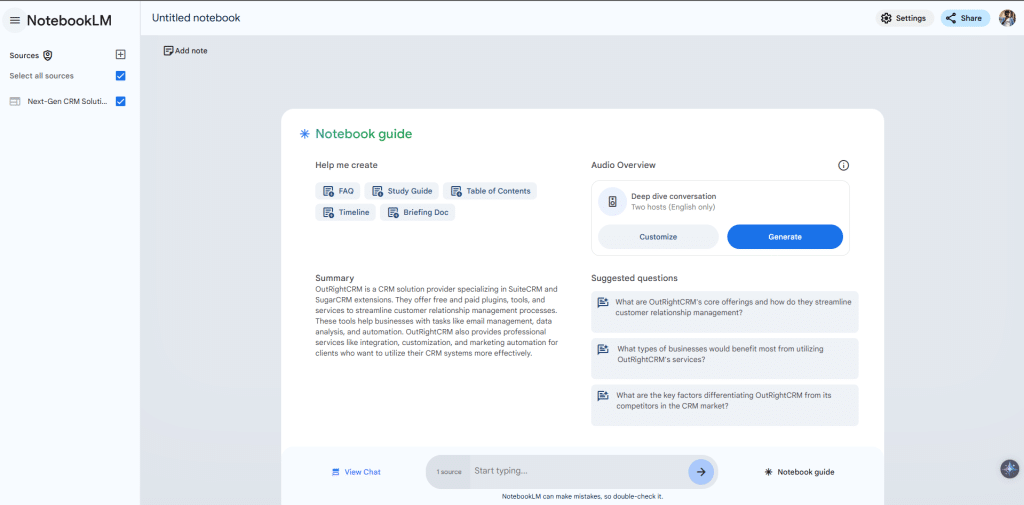Toggle the Select all sources checkbox
The image size is (1024, 505).
point(120,76)
